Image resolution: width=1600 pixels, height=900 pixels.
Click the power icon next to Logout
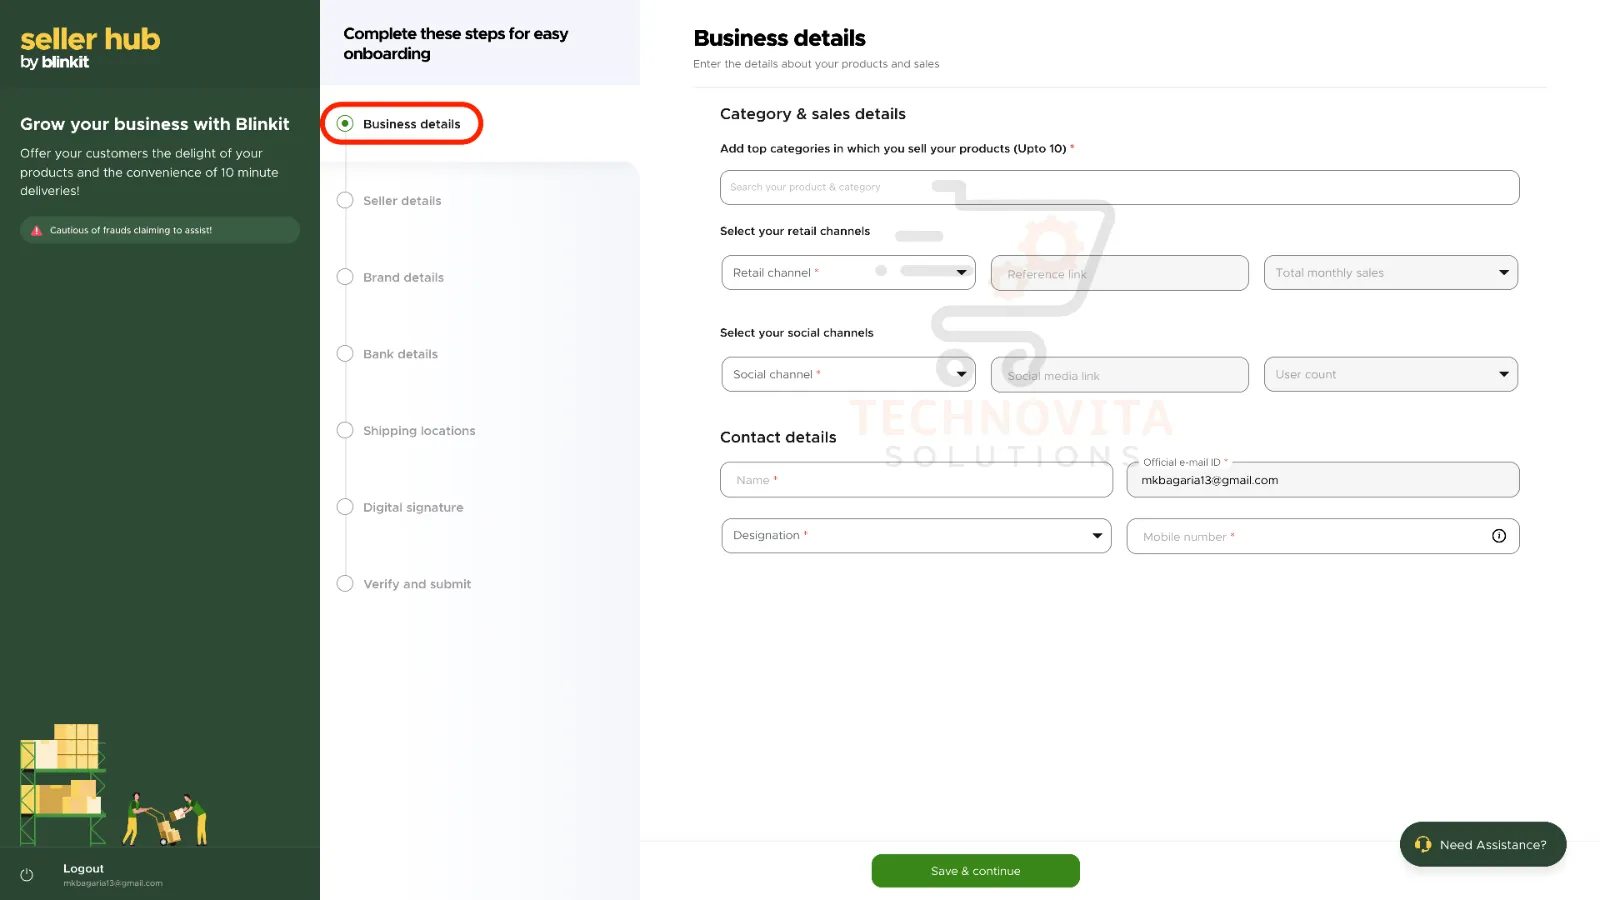[x=26, y=874]
